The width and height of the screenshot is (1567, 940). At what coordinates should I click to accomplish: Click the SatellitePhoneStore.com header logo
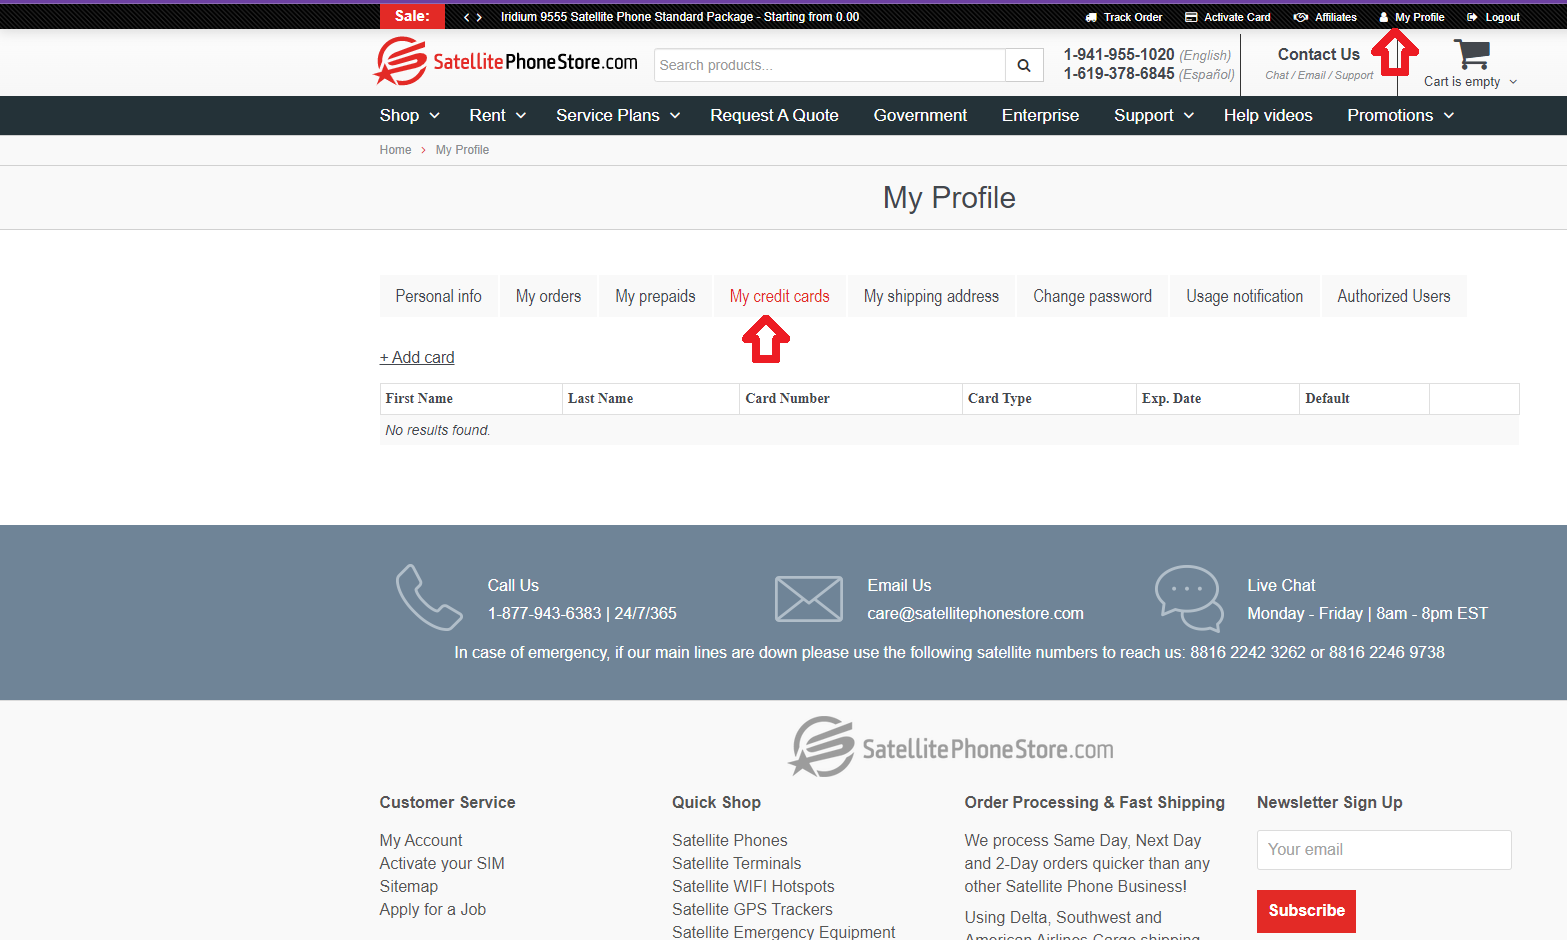(x=506, y=62)
